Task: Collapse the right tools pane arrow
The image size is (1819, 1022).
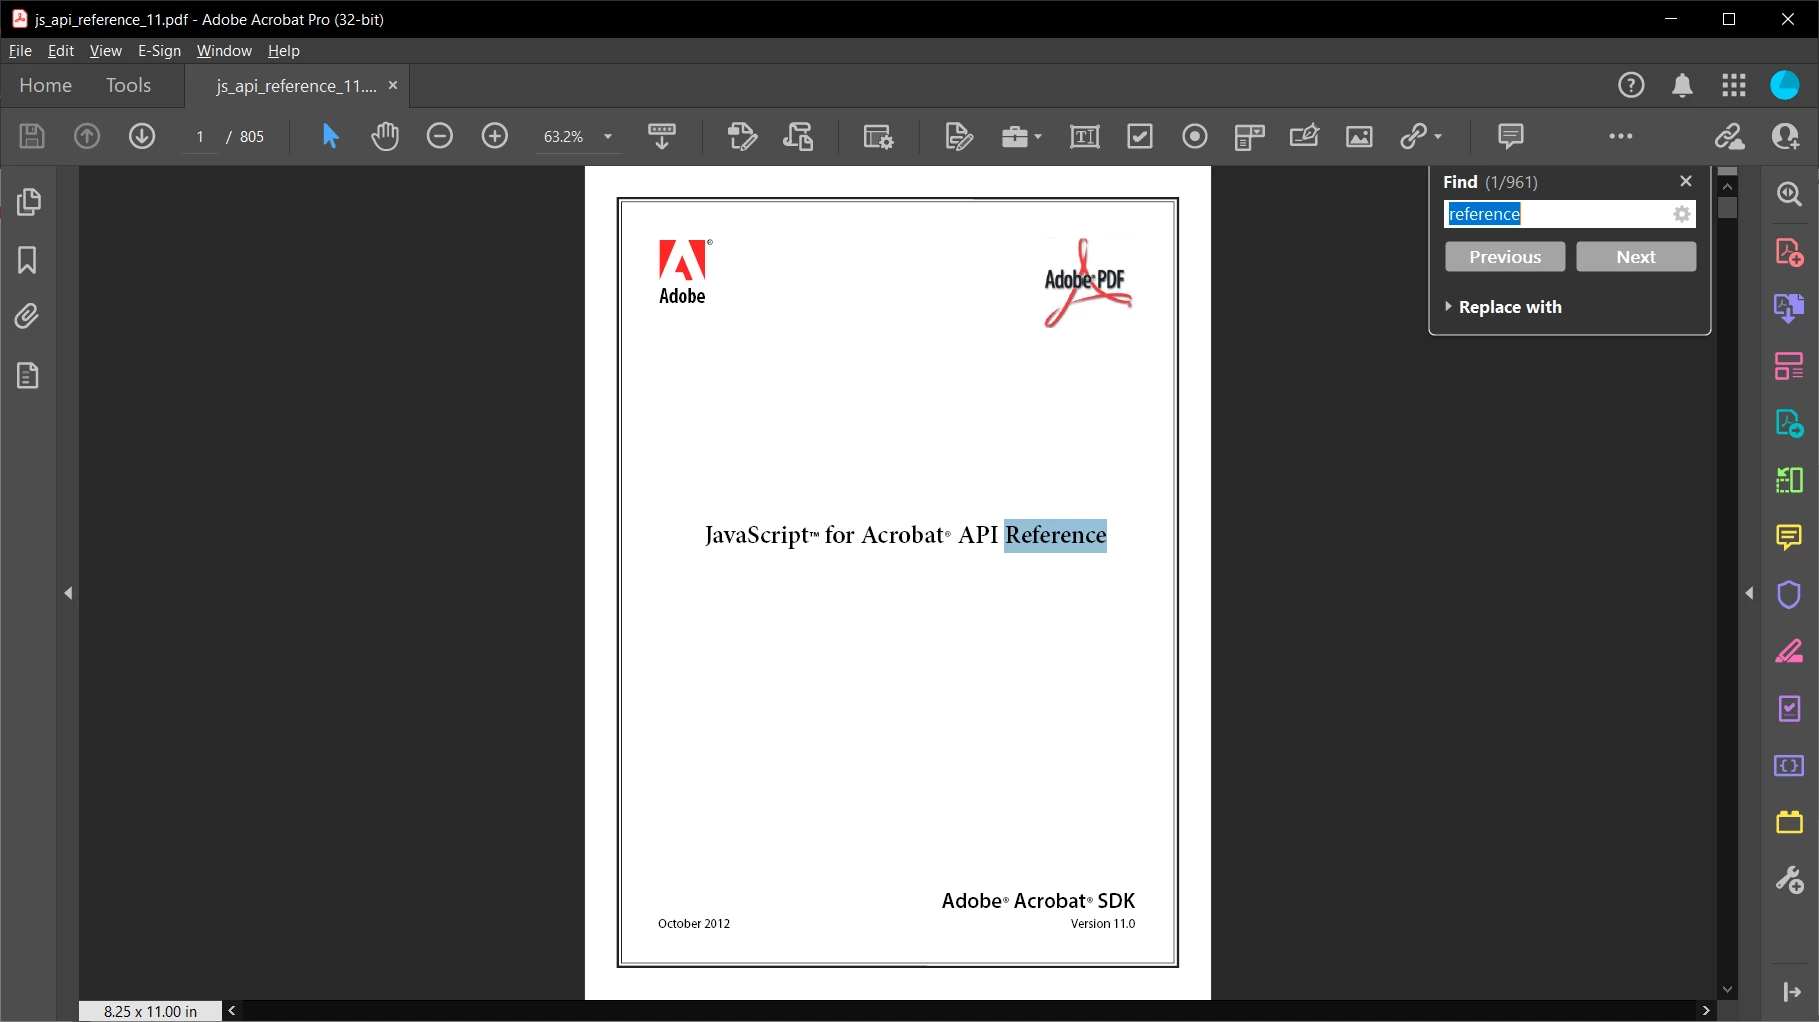Action: 1749,593
